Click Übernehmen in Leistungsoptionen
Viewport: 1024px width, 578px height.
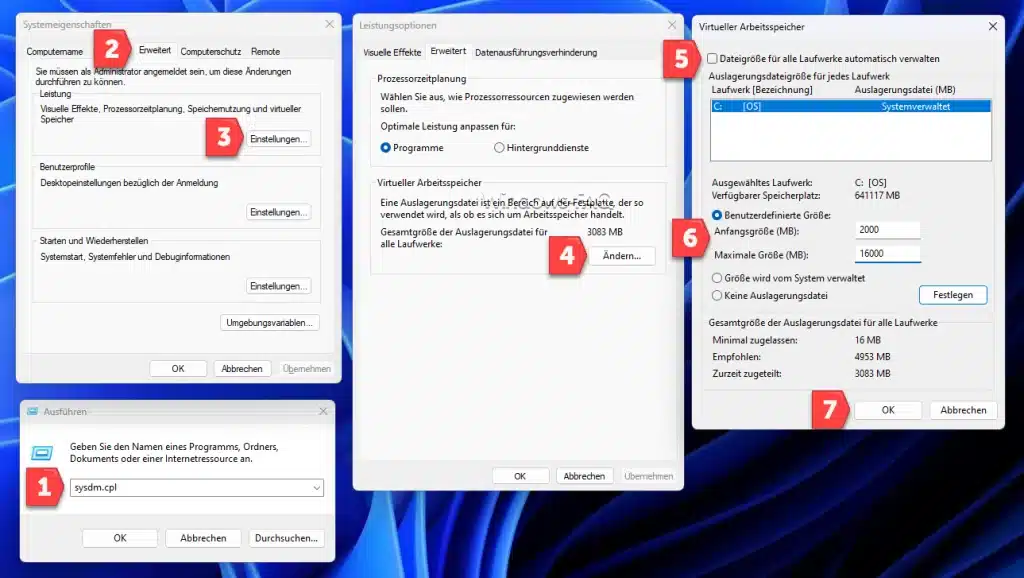tap(648, 476)
